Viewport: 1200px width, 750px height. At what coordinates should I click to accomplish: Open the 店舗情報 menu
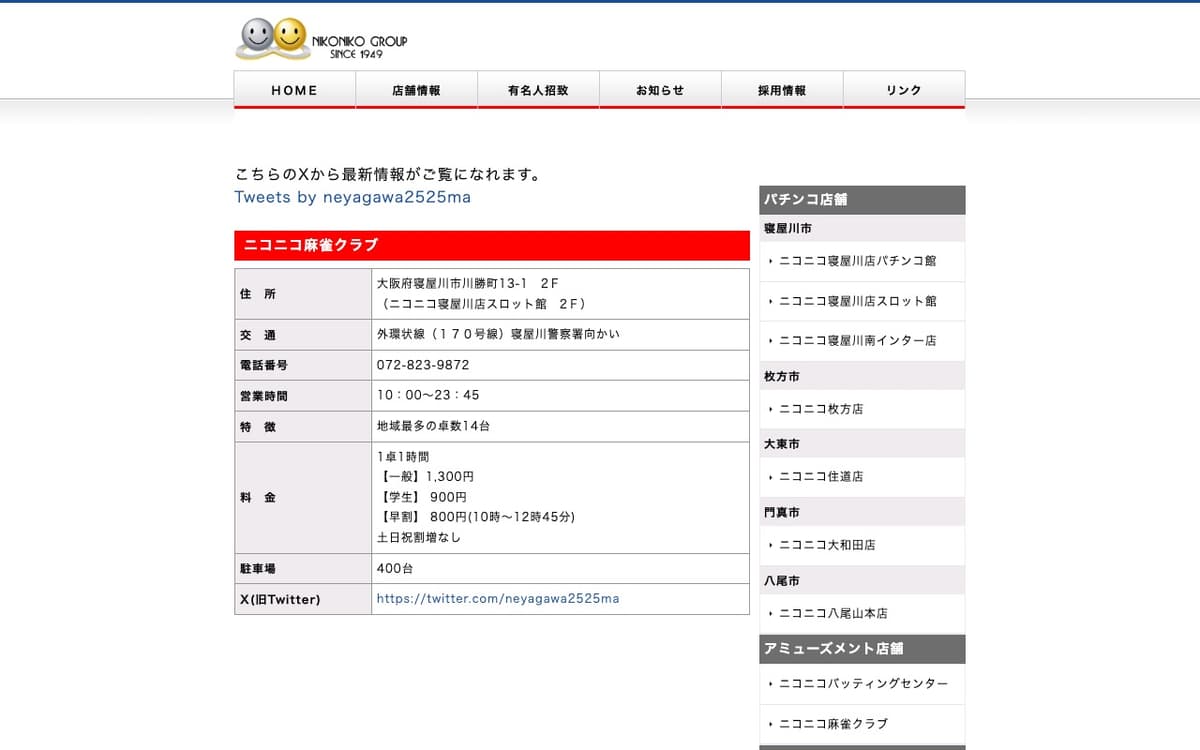pos(416,90)
